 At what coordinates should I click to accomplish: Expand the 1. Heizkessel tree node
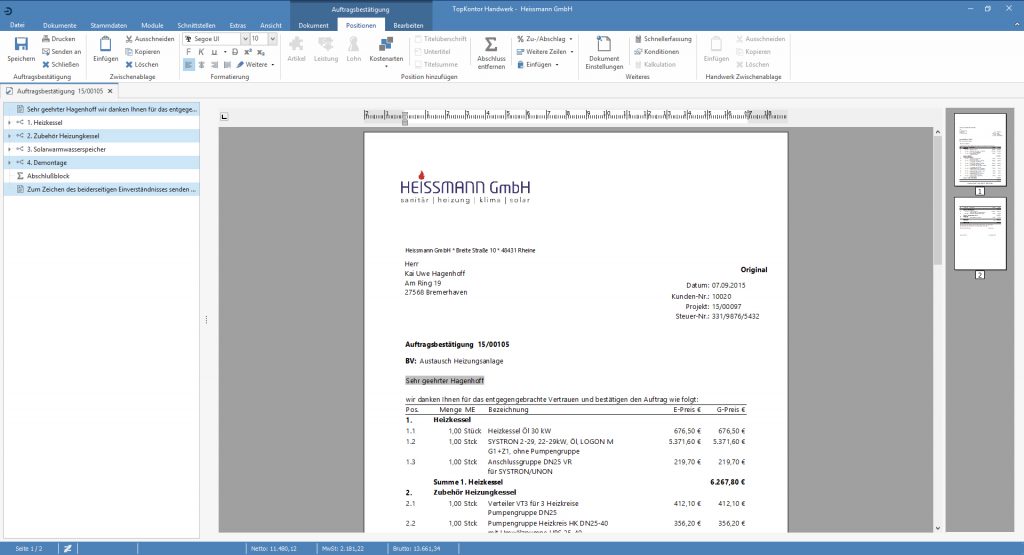coord(9,123)
